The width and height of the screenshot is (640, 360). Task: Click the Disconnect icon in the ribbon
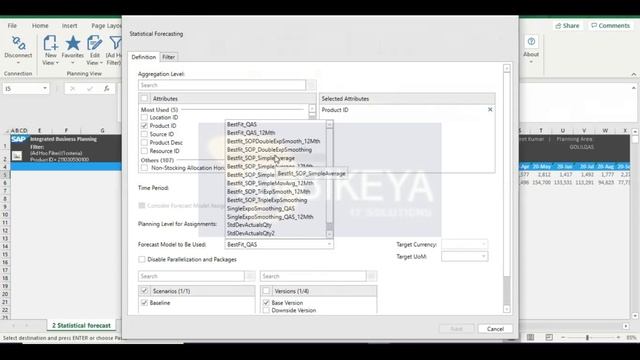coord(18,43)
